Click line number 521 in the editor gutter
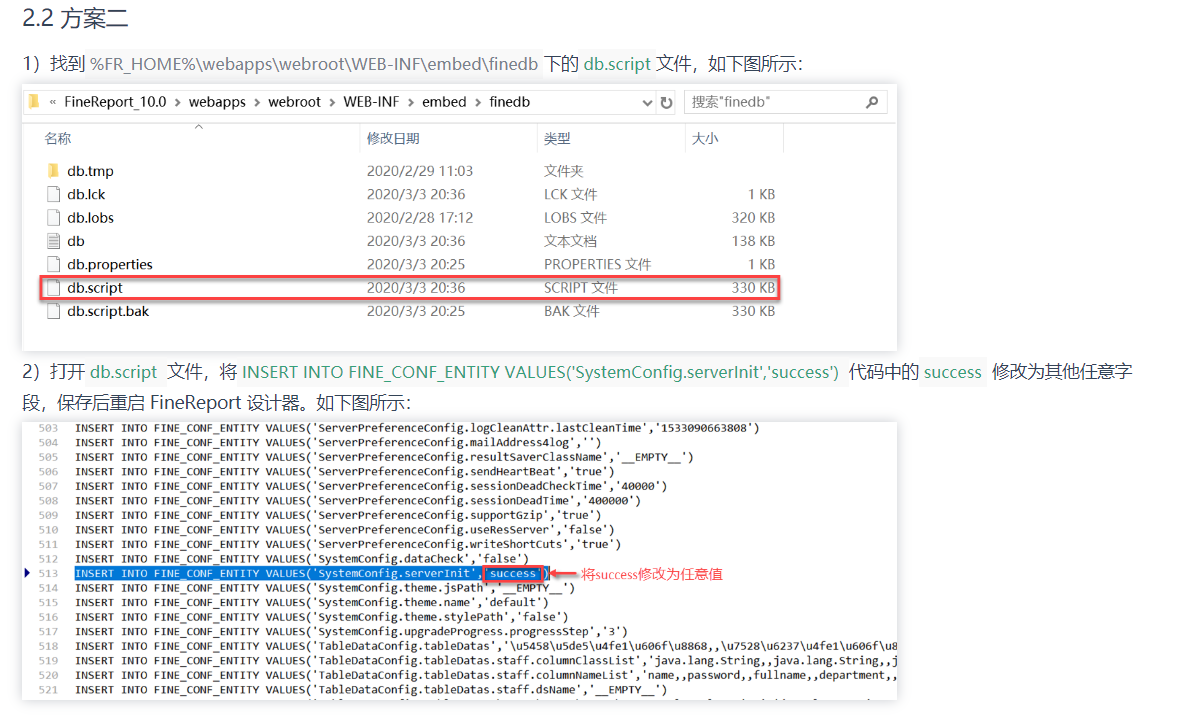Image resolution: width=1195 pixels, height=717 pixels. coord(48,690)
